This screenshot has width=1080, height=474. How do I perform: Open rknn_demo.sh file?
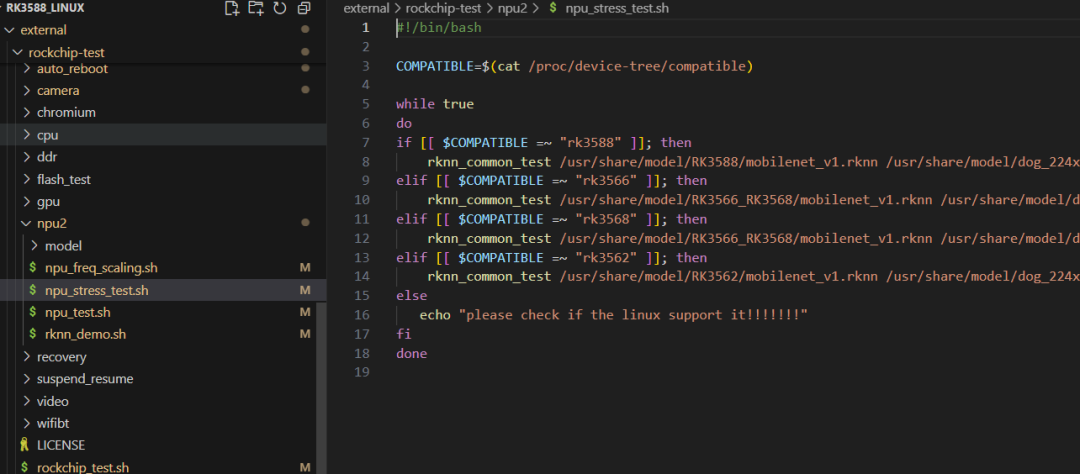85,335
